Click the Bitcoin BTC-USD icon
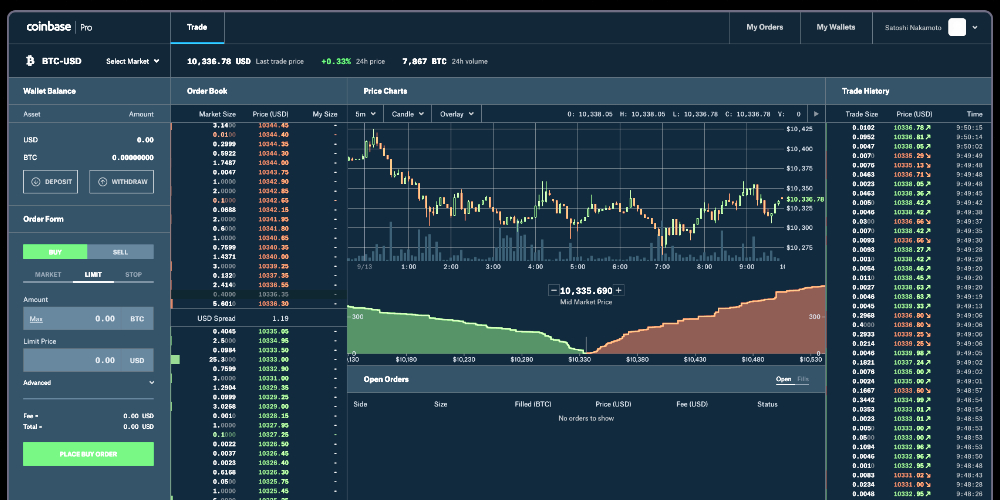 click(29, 61)
